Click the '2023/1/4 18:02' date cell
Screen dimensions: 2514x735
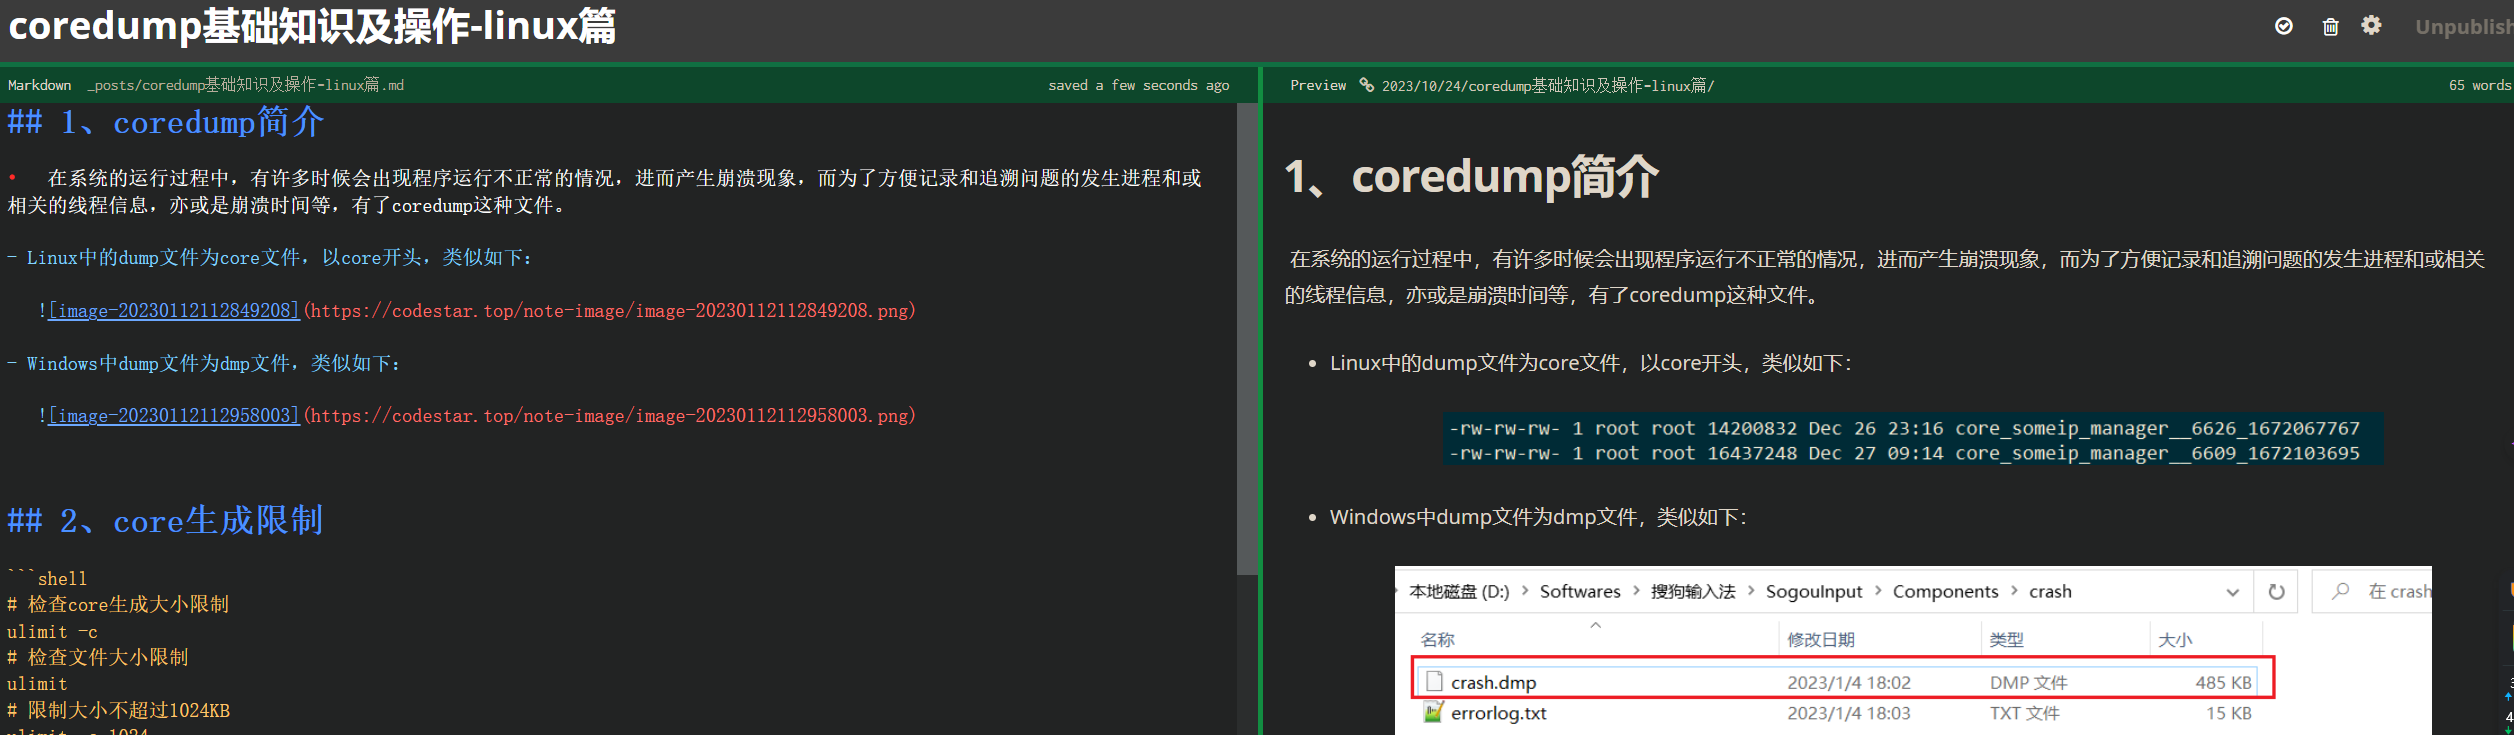(1849, 683)
